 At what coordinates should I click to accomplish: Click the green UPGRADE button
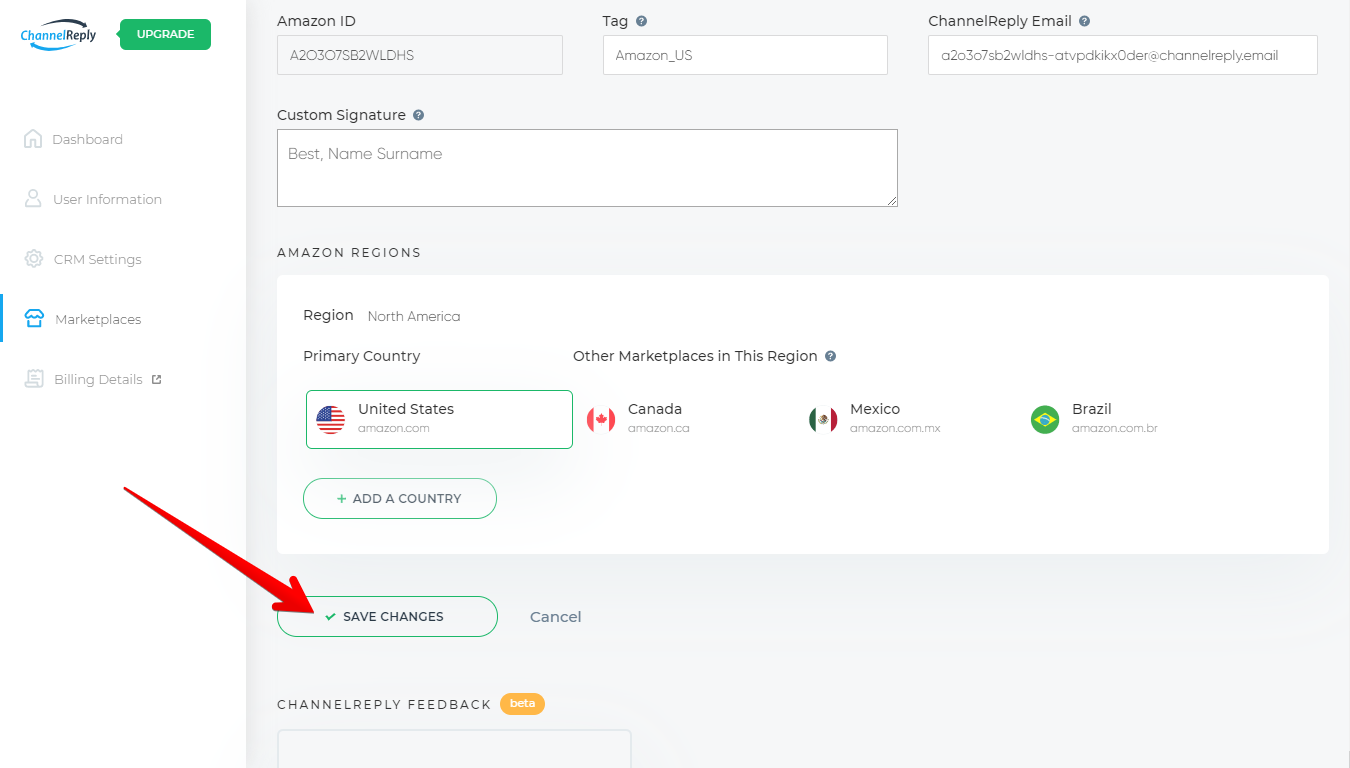(165, 34)
